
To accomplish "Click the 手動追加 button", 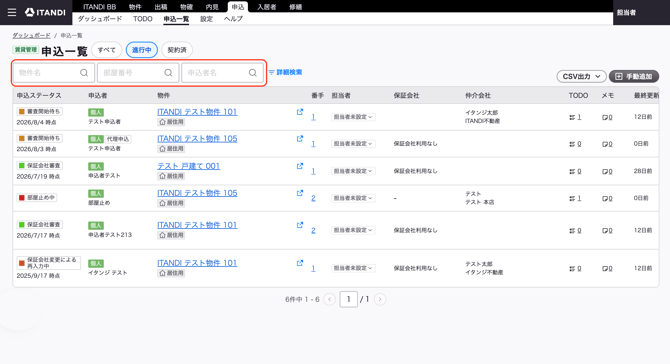I will pos(634,76).
